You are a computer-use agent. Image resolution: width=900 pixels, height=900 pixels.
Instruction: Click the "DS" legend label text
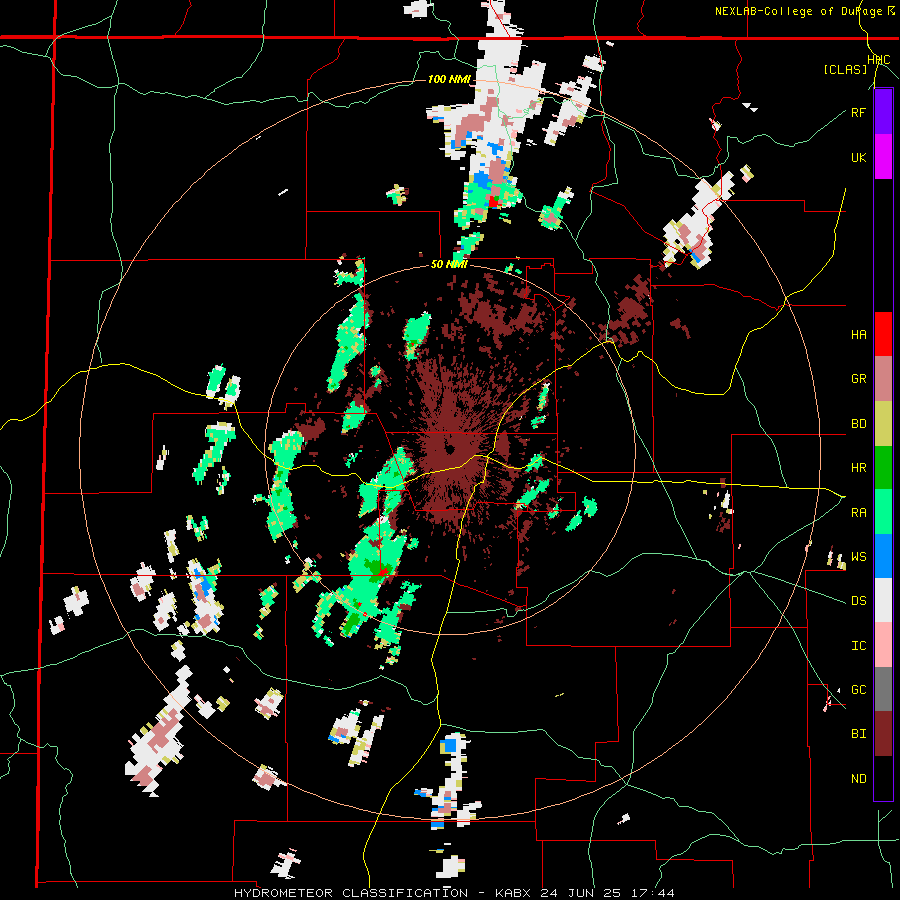[x=859, y=601]
